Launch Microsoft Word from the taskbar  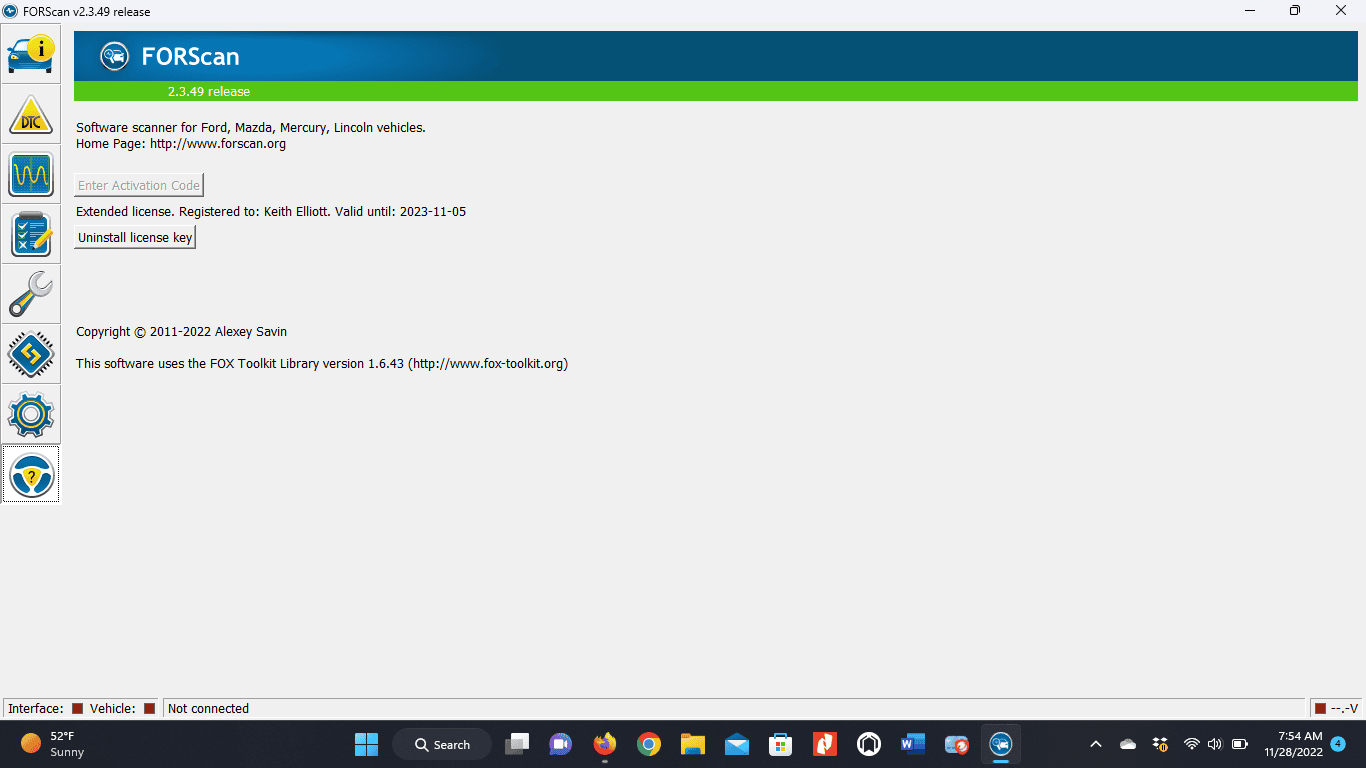coord(913,744)
